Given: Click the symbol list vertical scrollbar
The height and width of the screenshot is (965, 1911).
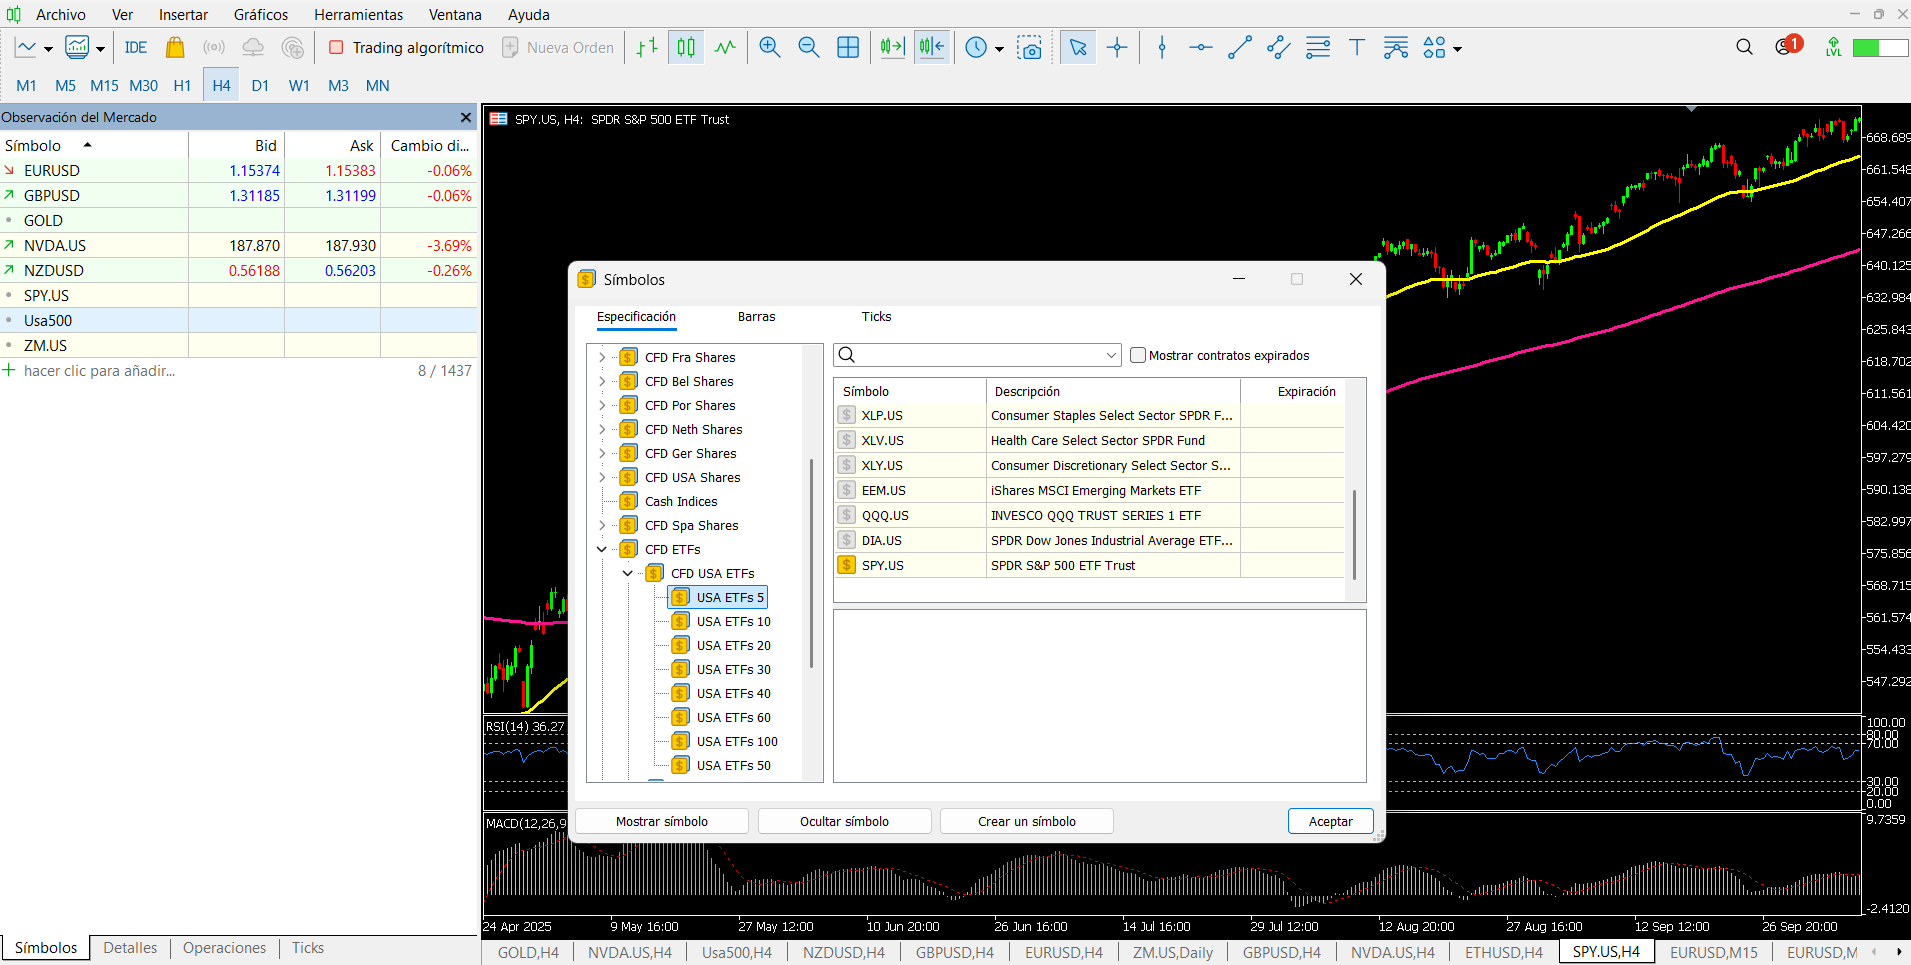Looking at the screenshot, I should [x=1354, y=535].
